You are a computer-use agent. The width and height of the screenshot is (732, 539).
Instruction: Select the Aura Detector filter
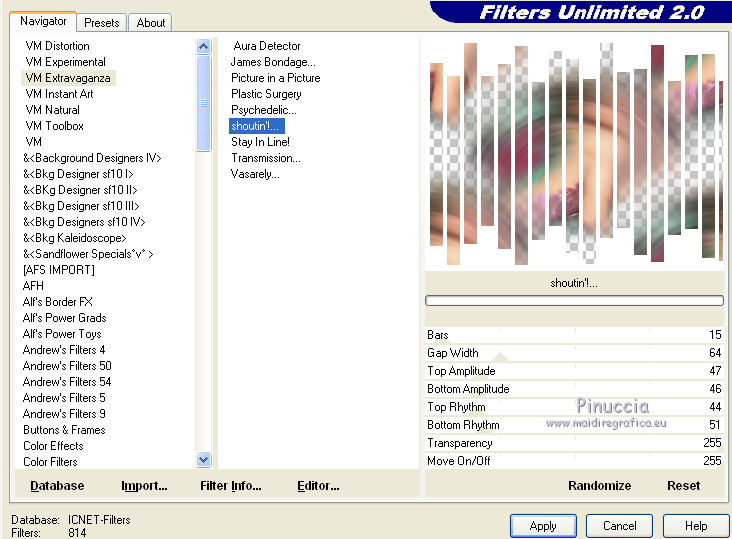[x=267, y=46]
